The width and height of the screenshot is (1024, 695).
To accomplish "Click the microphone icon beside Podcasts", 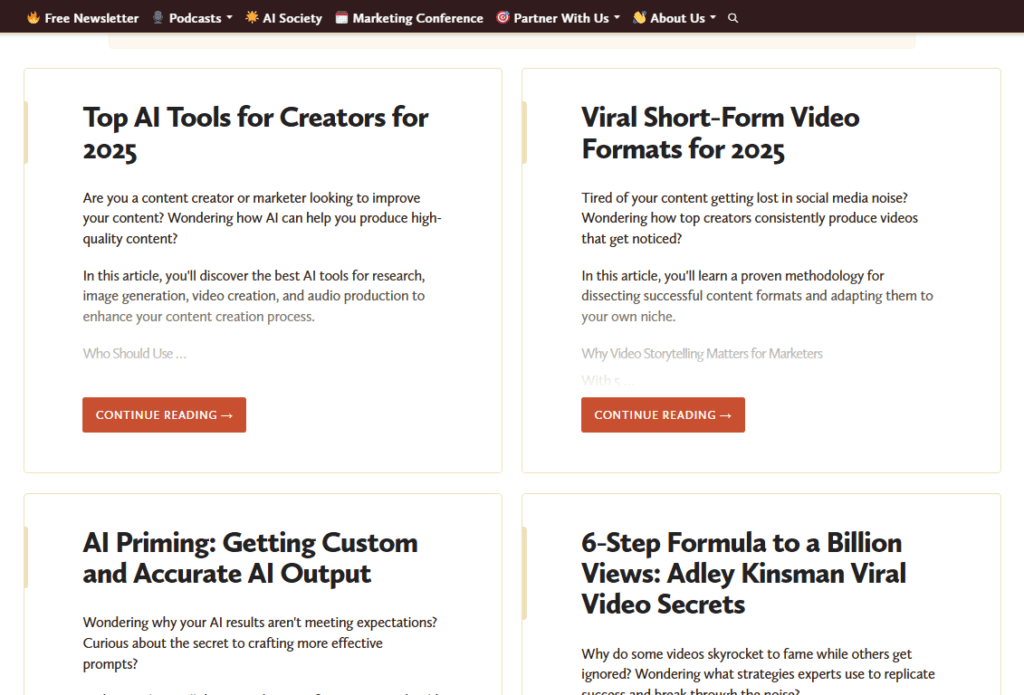I will click(157, 18).
